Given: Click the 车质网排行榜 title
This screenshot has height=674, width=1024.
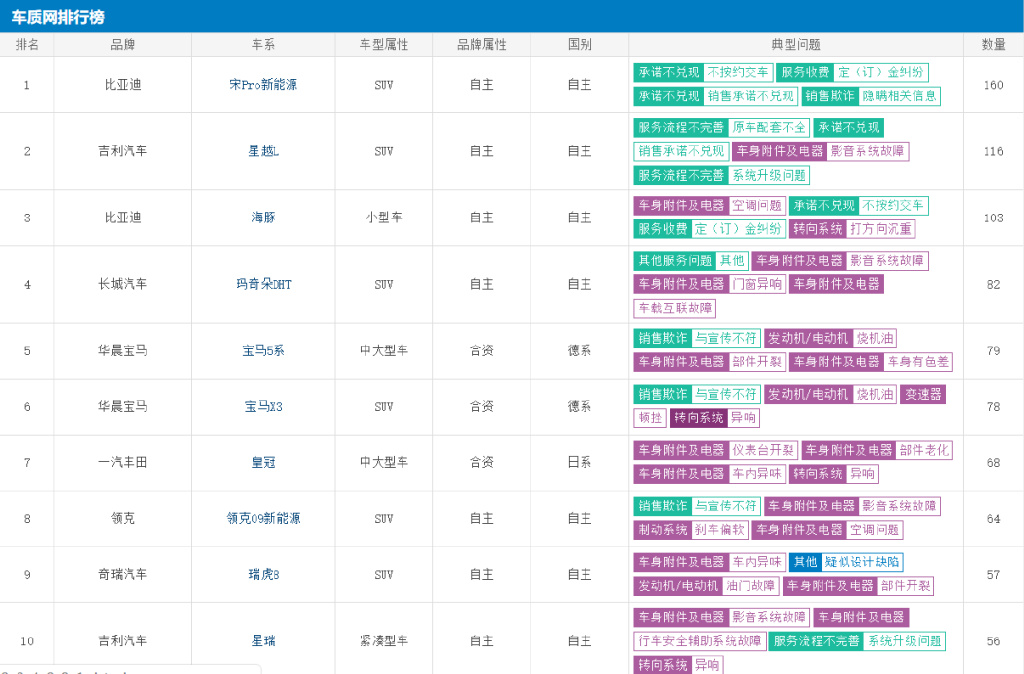Looking at the screenshot, I should [x=57, y=17].
